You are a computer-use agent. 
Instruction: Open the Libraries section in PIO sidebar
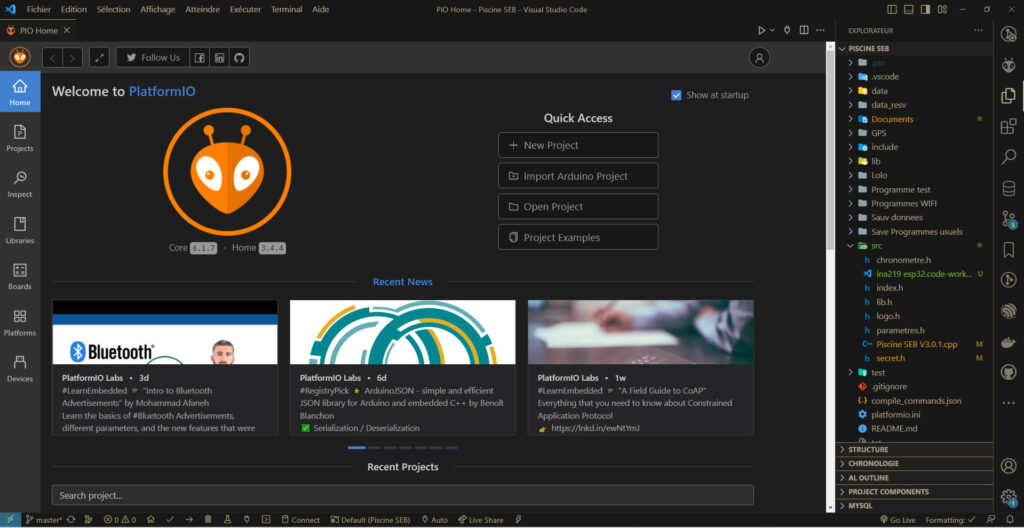(20, 231)
